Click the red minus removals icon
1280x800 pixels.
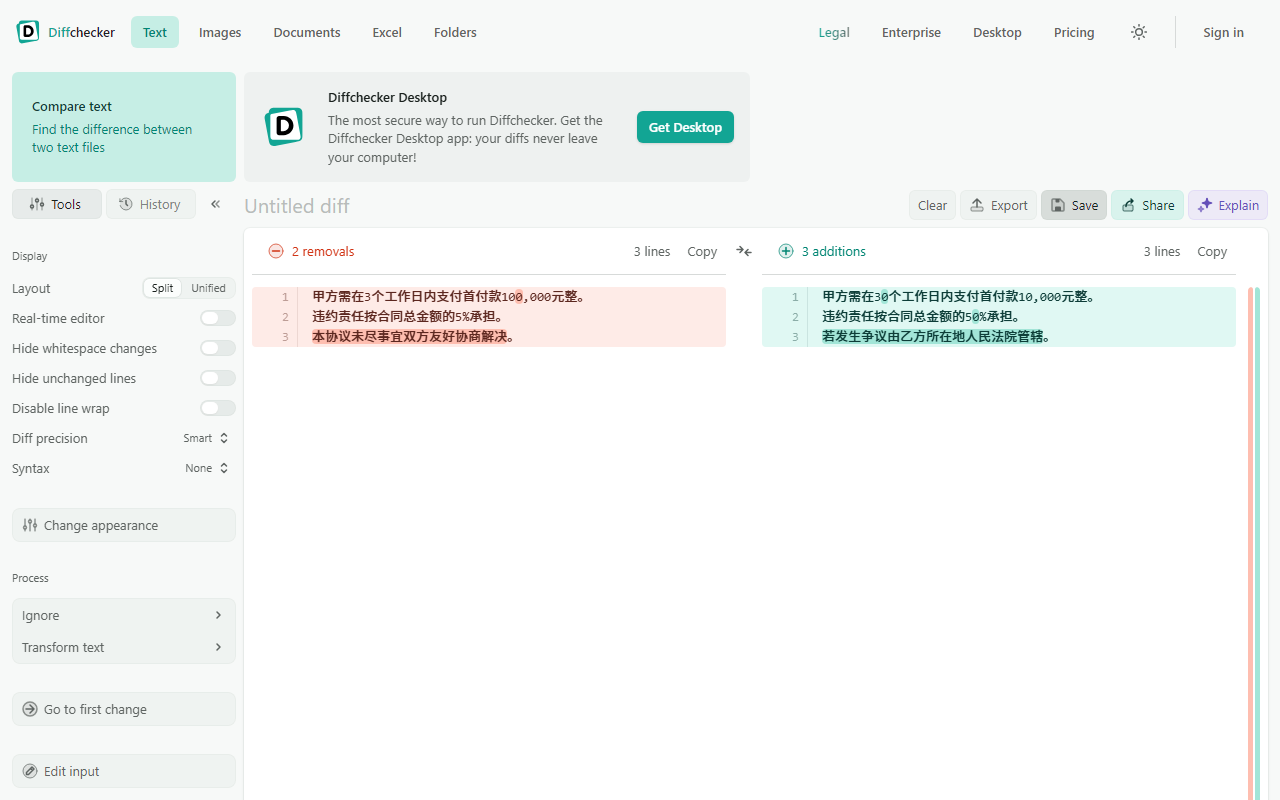(x=276, y=251)
